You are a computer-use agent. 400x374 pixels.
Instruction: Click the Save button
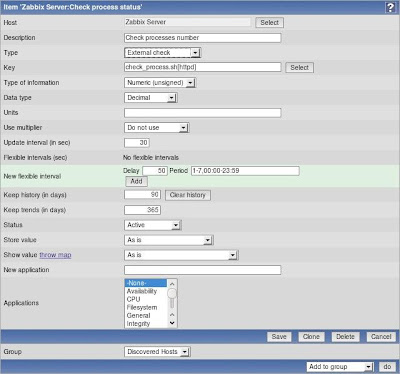coord(279,337)
